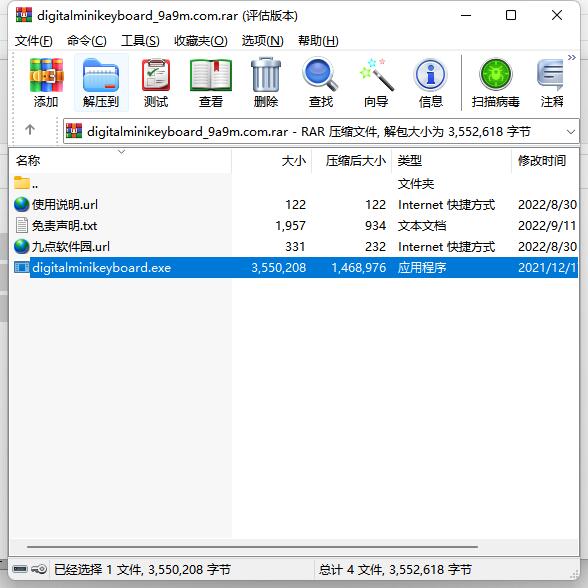
Task: Select the 九点软件园.url file row
Action: (296, 246)
